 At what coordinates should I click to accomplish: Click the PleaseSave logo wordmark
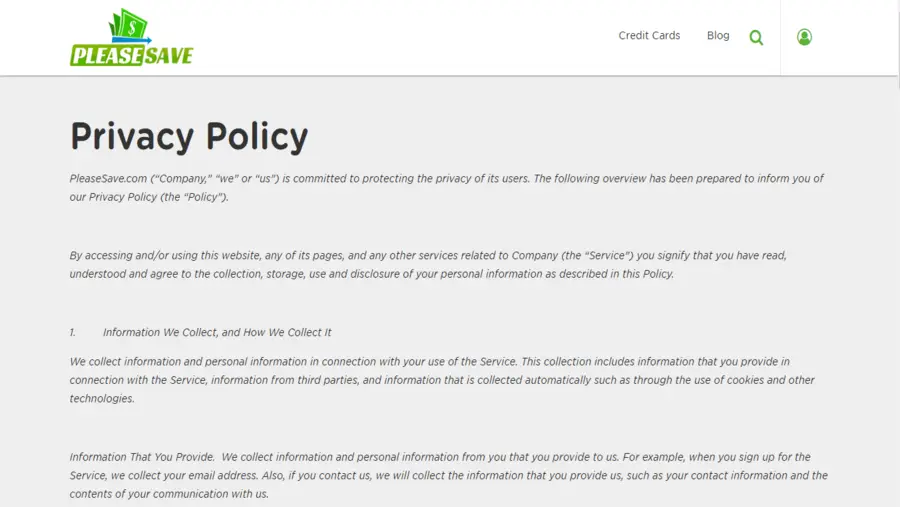[x=131, y=56]
